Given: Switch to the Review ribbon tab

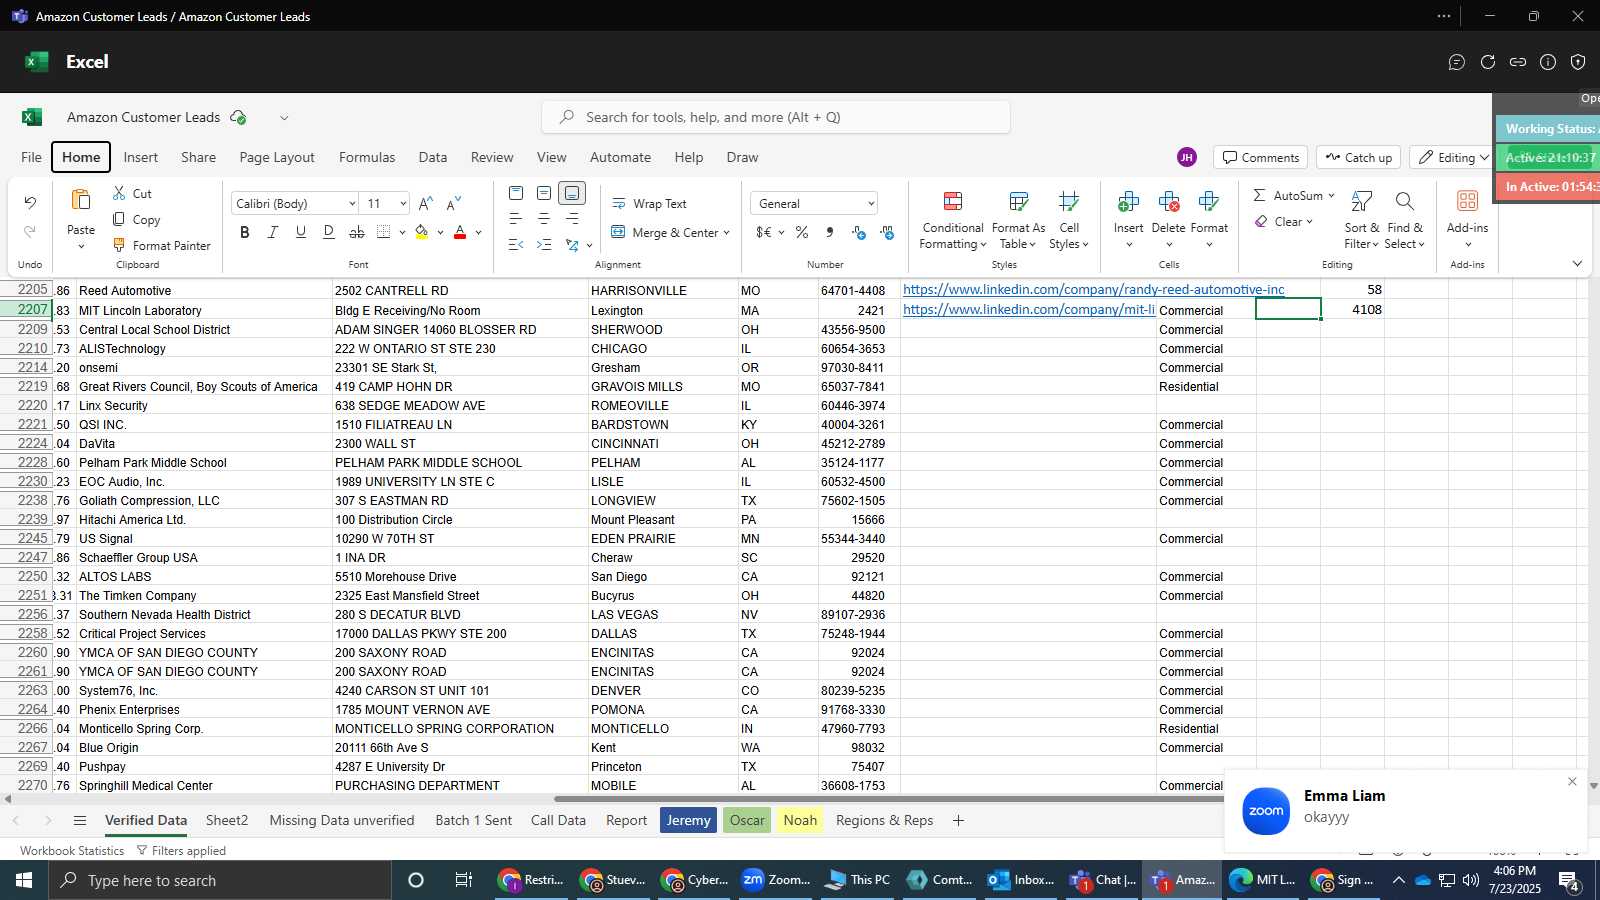Looking at the screenshot, I should coord(492,157).
